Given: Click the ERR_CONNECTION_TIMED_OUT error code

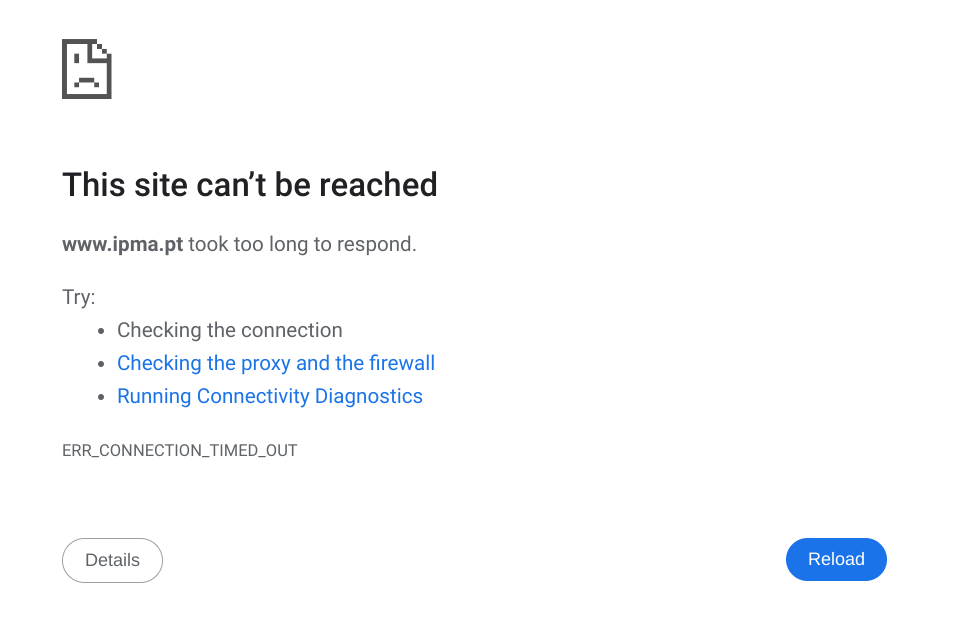Looking at the screenshot, I should pyautogui.click(x=180, y=450).
